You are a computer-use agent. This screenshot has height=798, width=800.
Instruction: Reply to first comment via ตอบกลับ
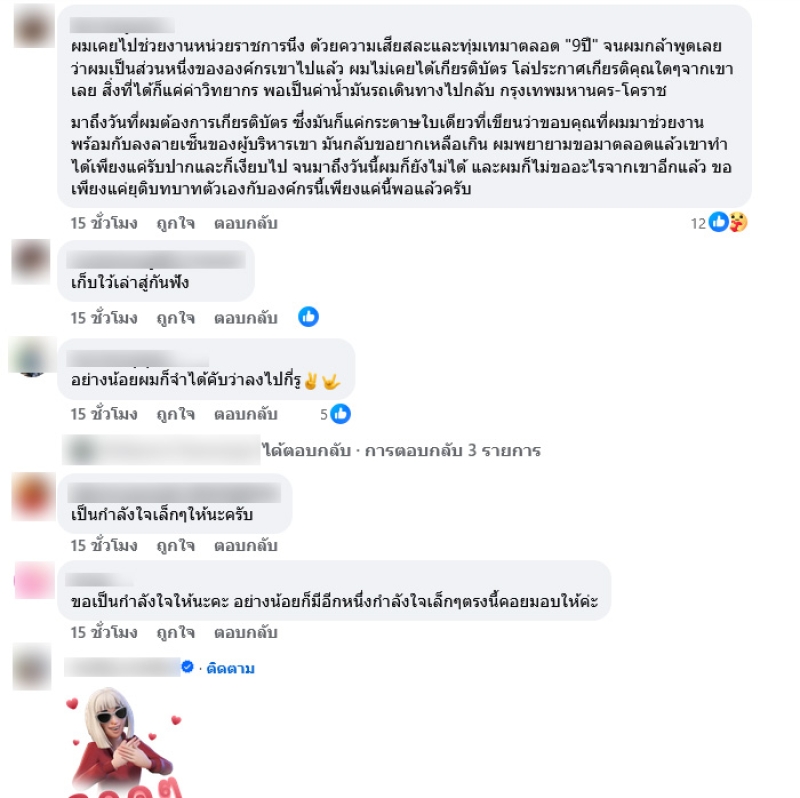245,223
